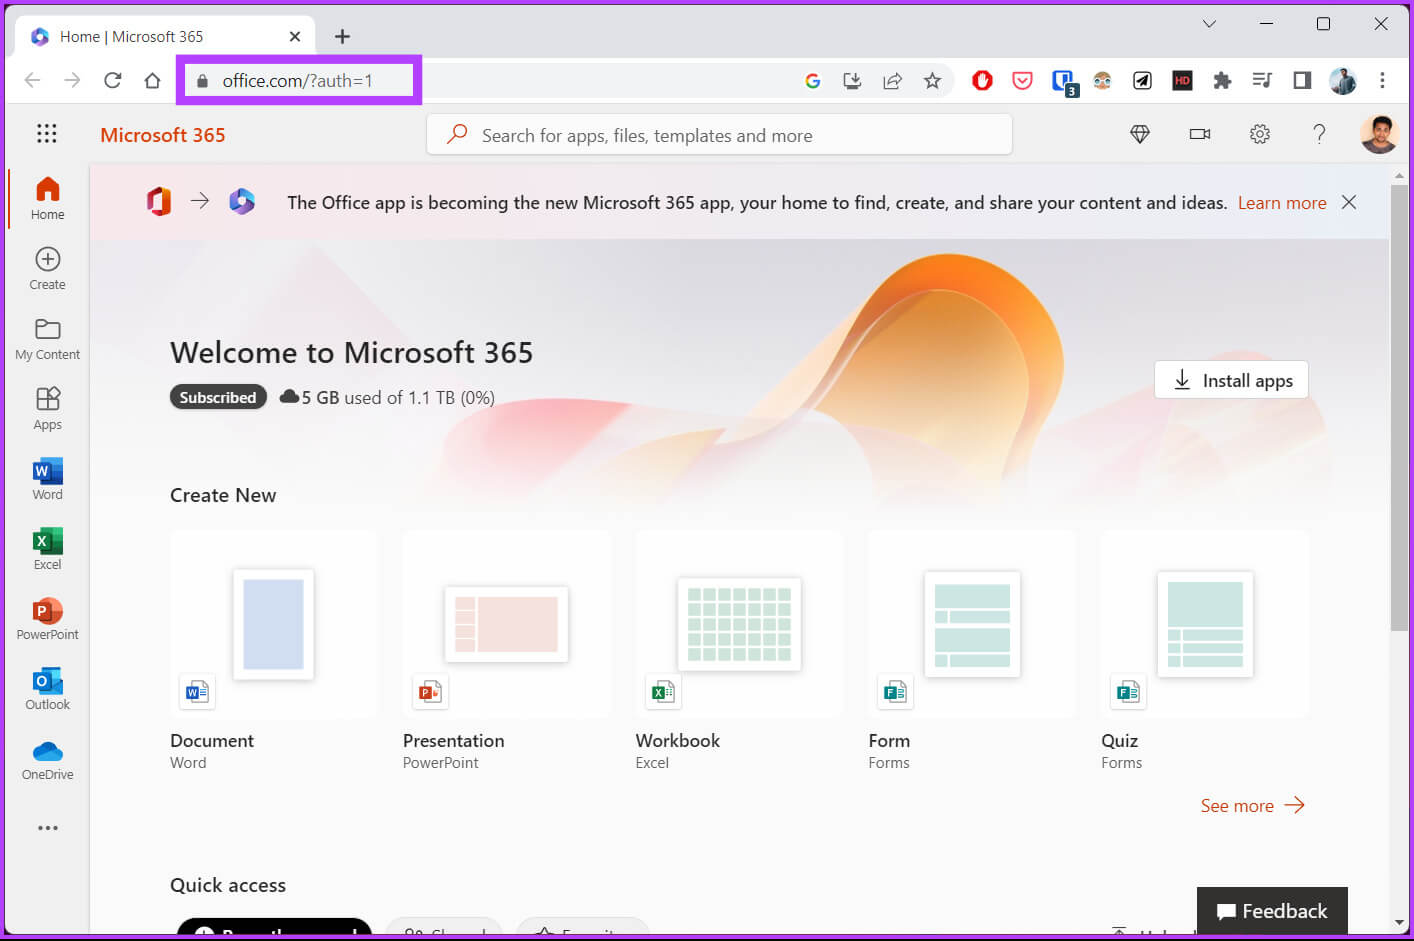
Task: Dismiss the Microsoft 365 banner
Action: (1349, 202)
